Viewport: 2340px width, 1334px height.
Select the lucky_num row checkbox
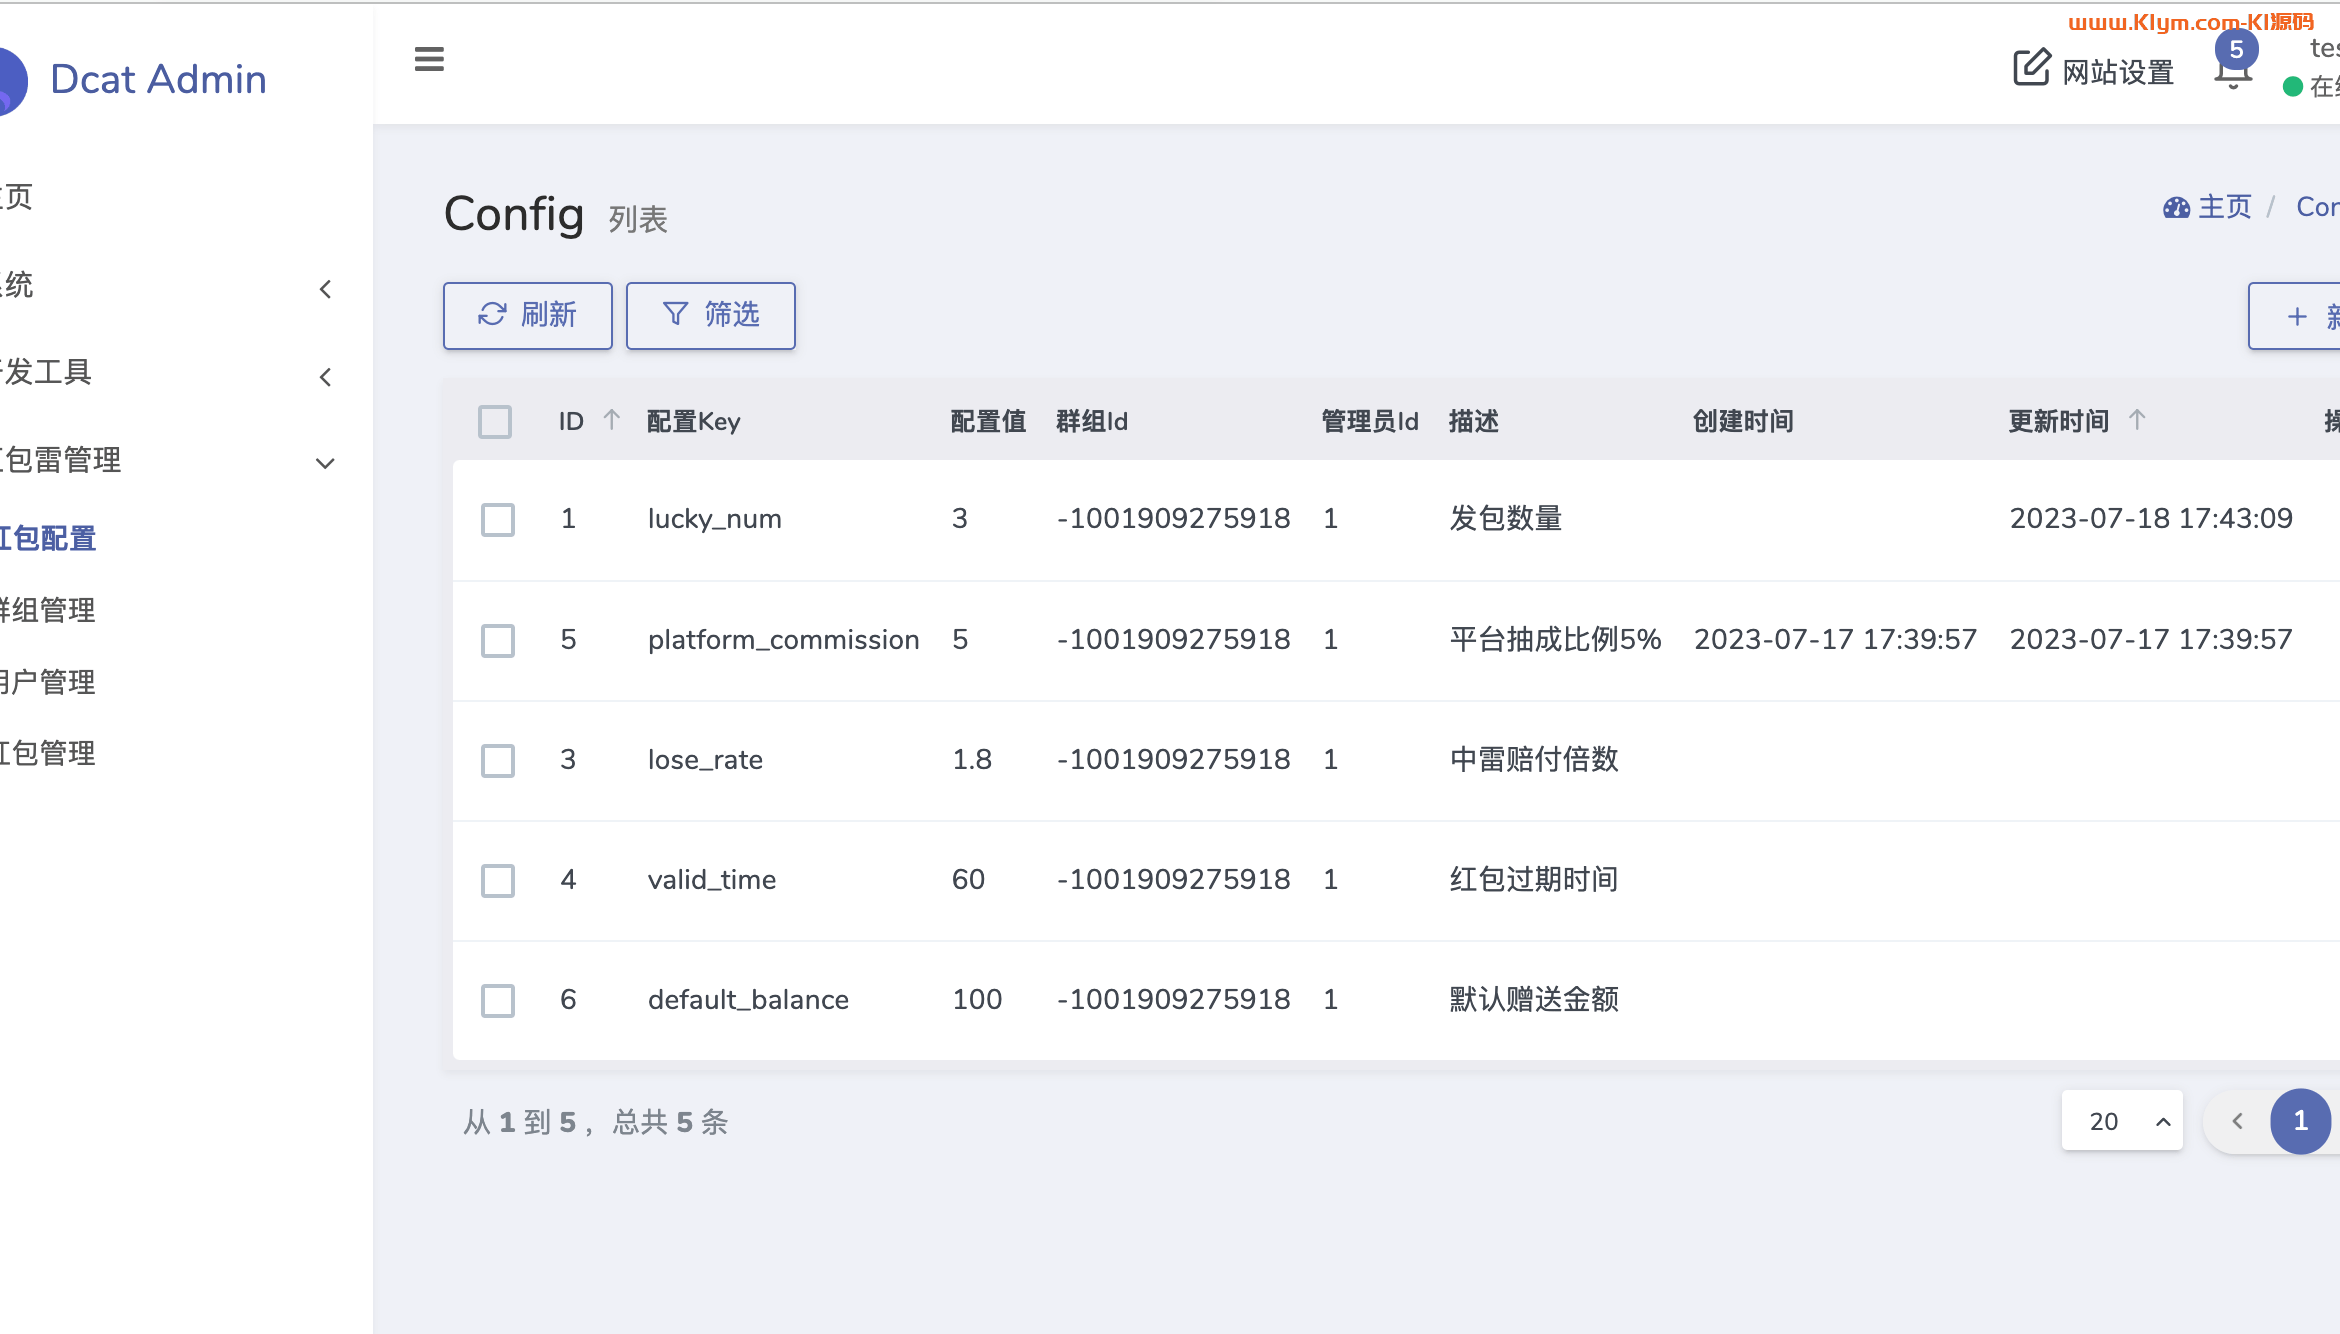(x=498, y=520)
